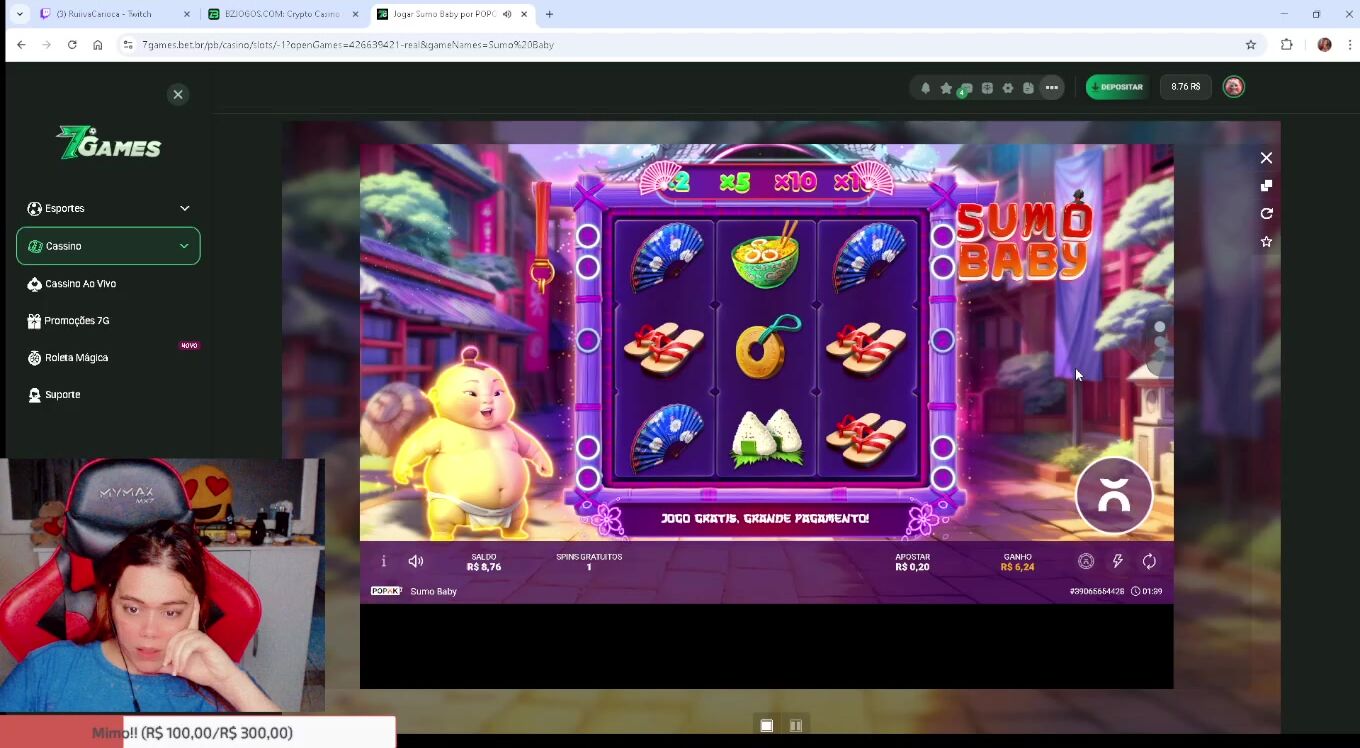Select Cassino in the sidebar
The image size is (1360, 748).
click(x=108, y=246)
